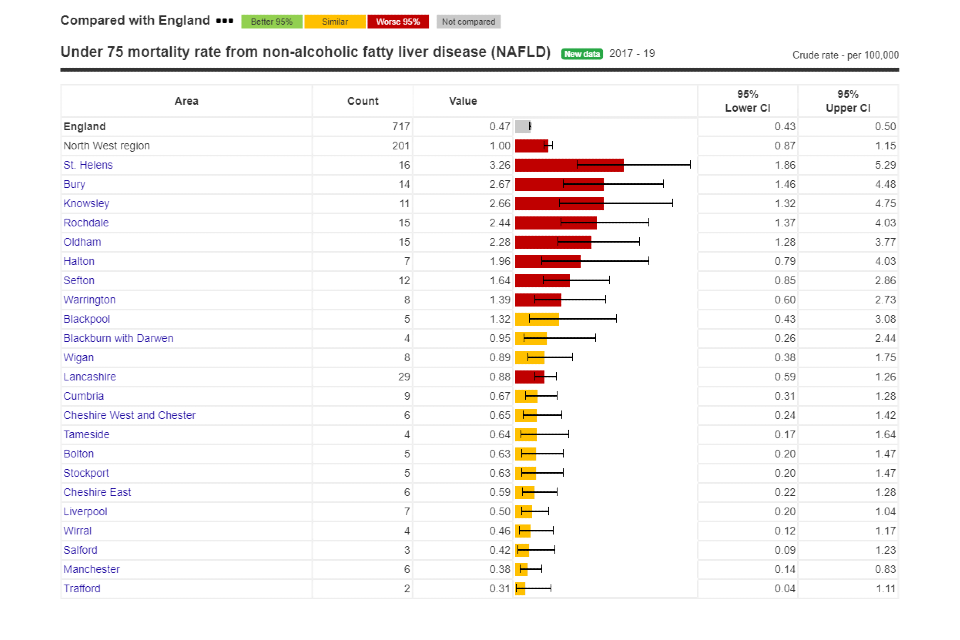The height and width of the screenshot is (640, 960).
Task: Click the Cheshire West and Chester link
Action: [x=129, y=415]
